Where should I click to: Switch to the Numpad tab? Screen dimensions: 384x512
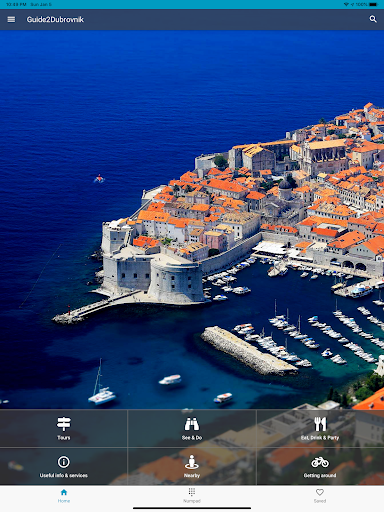coord(192,496)
